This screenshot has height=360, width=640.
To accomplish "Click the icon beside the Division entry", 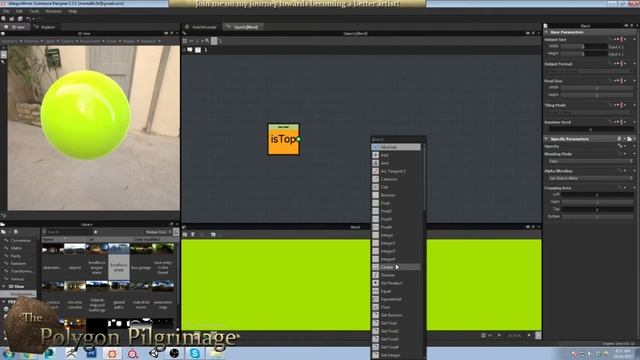I will tap(376, 275).
